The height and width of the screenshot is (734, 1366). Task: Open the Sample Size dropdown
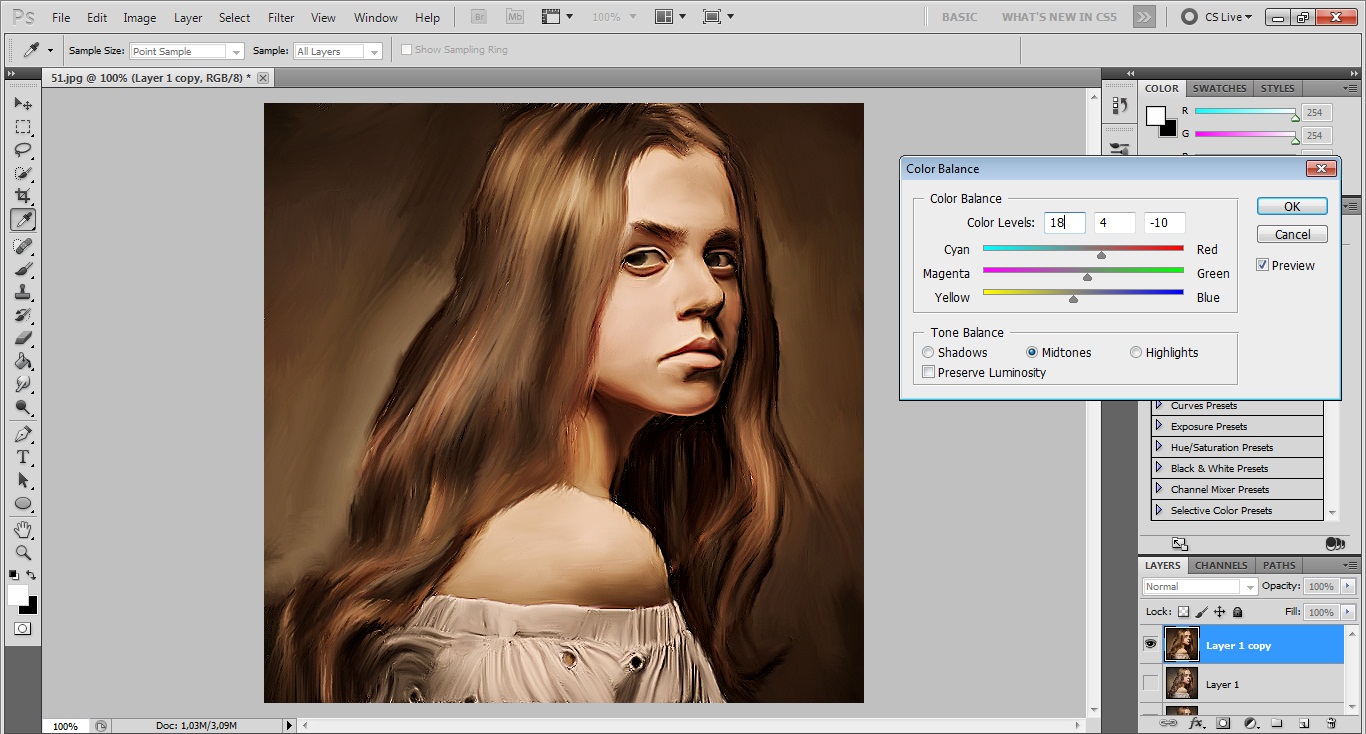coord(187,51)
